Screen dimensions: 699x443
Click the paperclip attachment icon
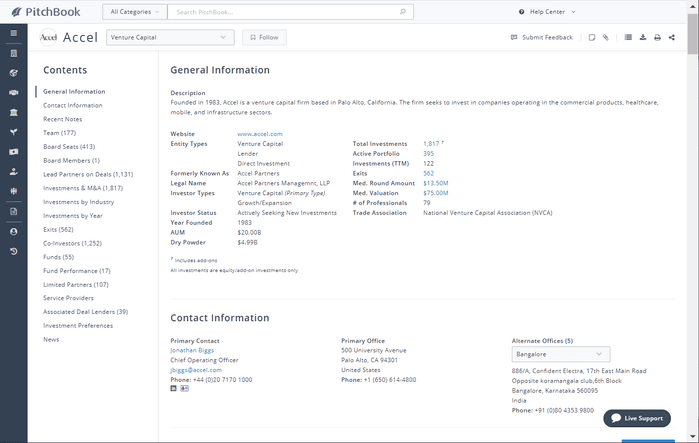605,37
